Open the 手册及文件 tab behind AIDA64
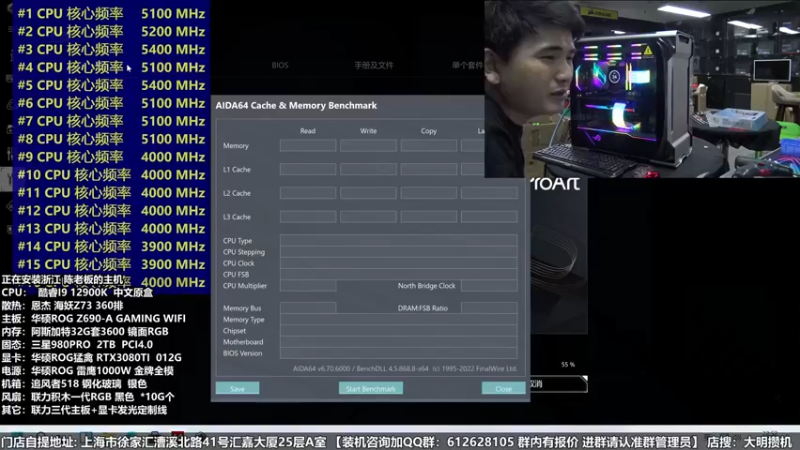 374,65
